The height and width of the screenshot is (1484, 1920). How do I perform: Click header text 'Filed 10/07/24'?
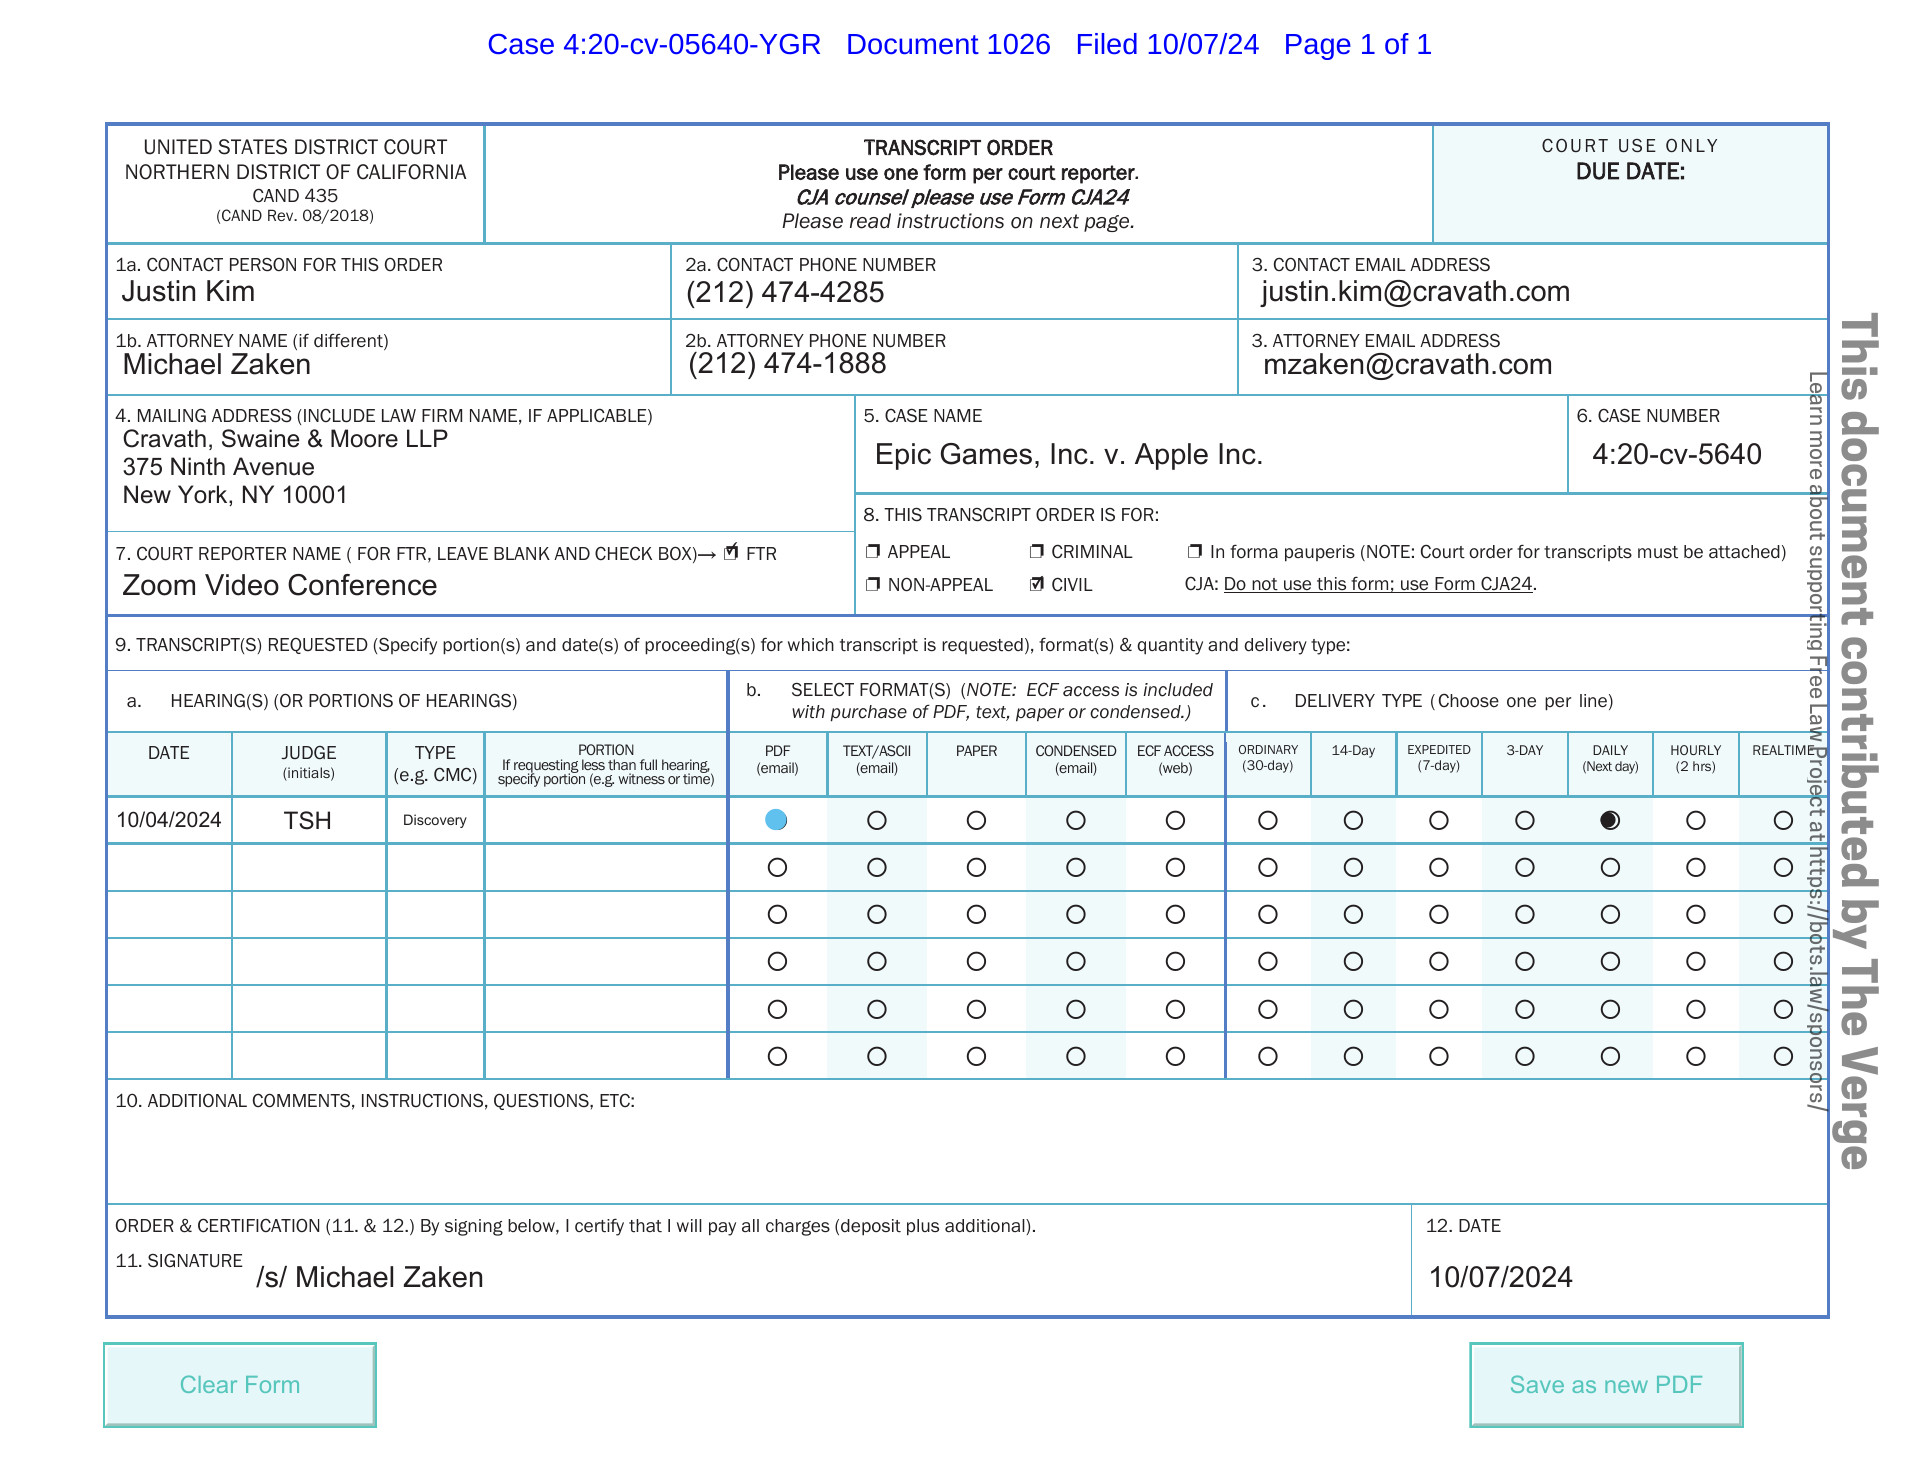[1167, 44]
